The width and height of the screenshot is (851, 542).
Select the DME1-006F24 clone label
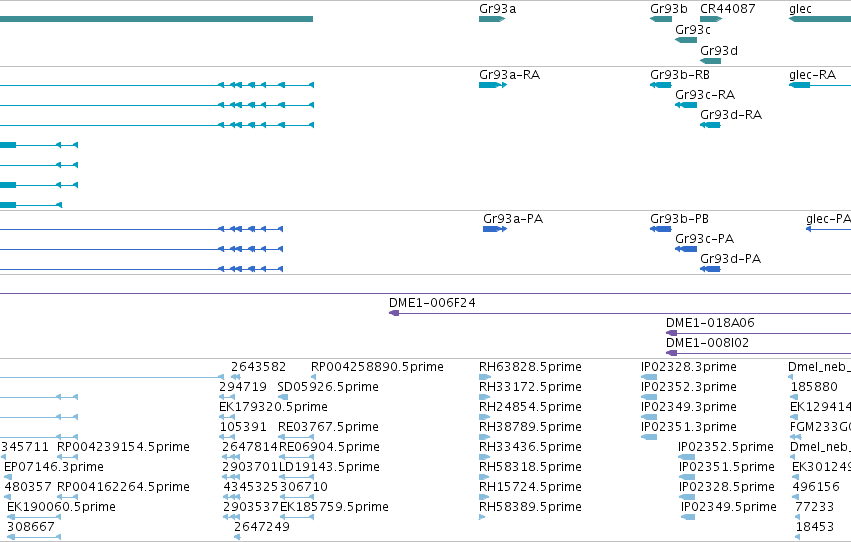point(432,303)
